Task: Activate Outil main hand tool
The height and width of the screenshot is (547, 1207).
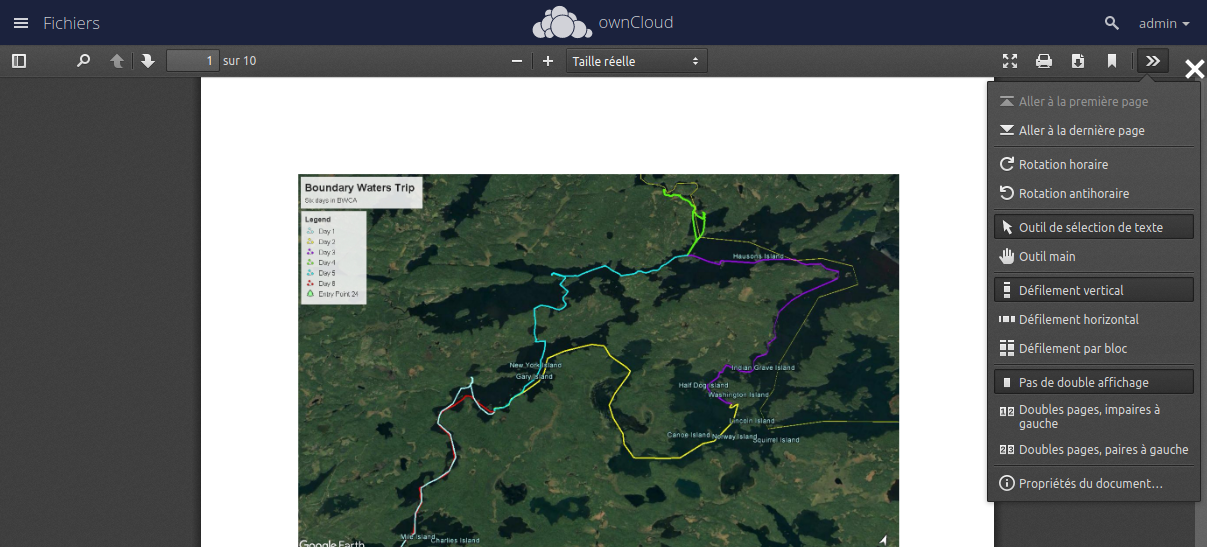Action: tap(1094, 256)
